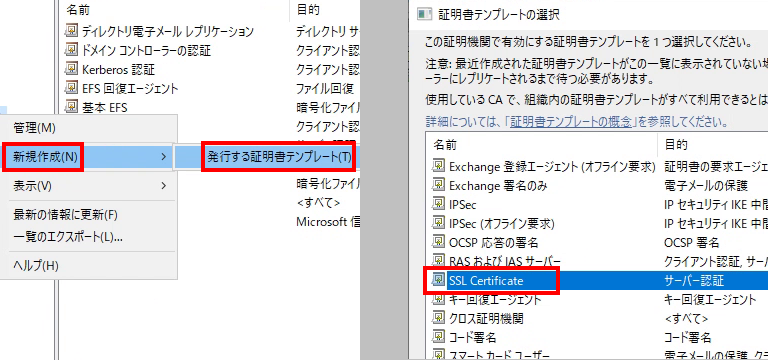768x360 pixels.
Task: Click the ドメイン コントローラーの認証 template icon
Action: tap(72, 50)
